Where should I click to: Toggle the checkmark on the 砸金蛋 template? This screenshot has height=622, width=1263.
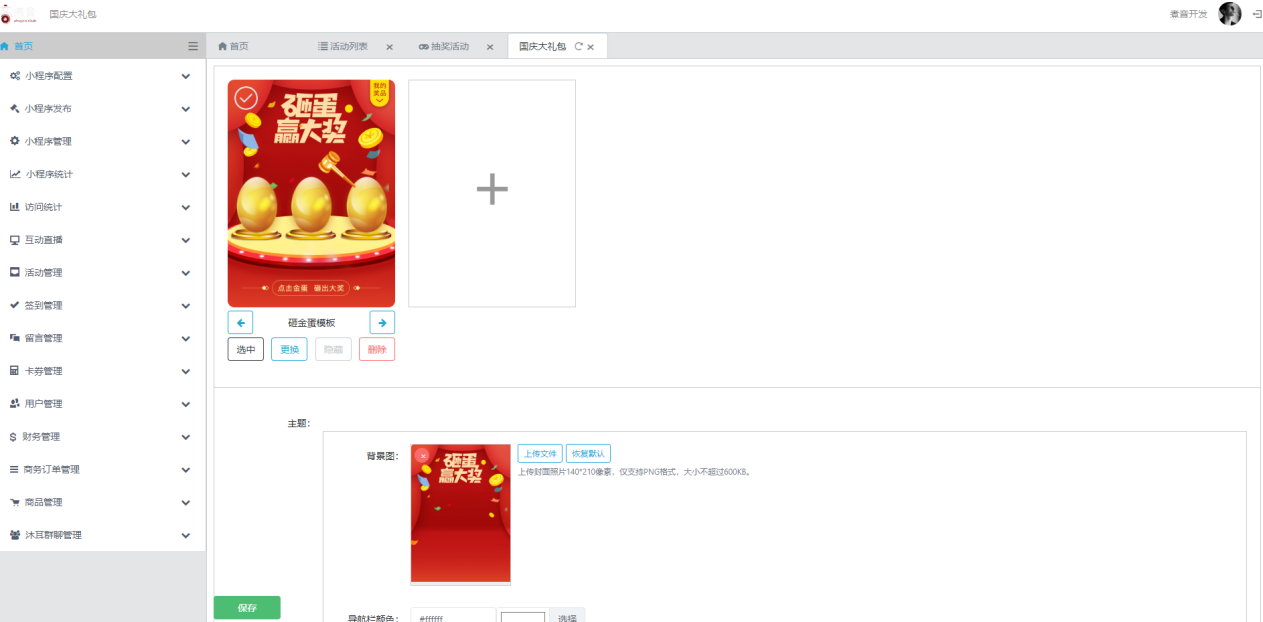(x=246, y=97)
